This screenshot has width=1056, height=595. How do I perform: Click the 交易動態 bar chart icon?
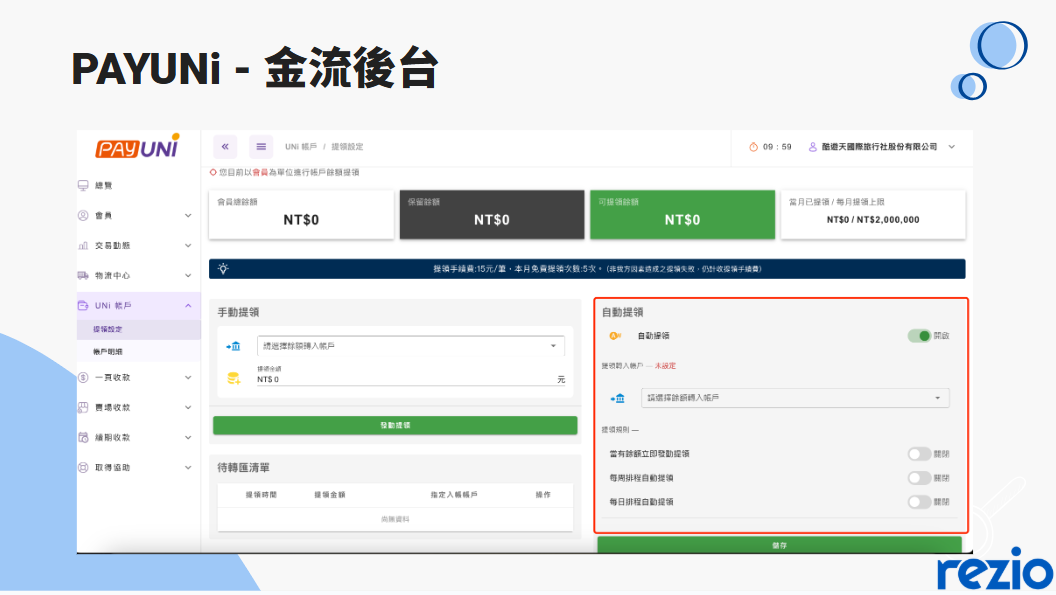(x=83, y=245)
